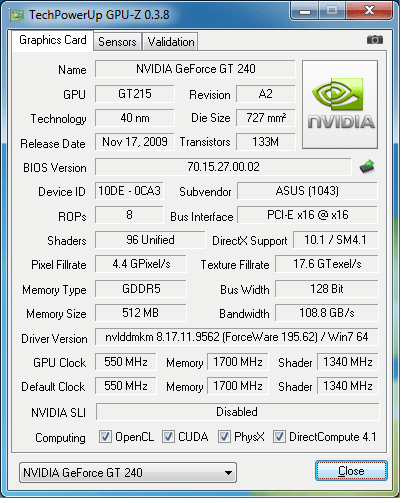Toggle the OpenCL checkbox
Screen dimensions: 401x503
click(x=105, y=437)
